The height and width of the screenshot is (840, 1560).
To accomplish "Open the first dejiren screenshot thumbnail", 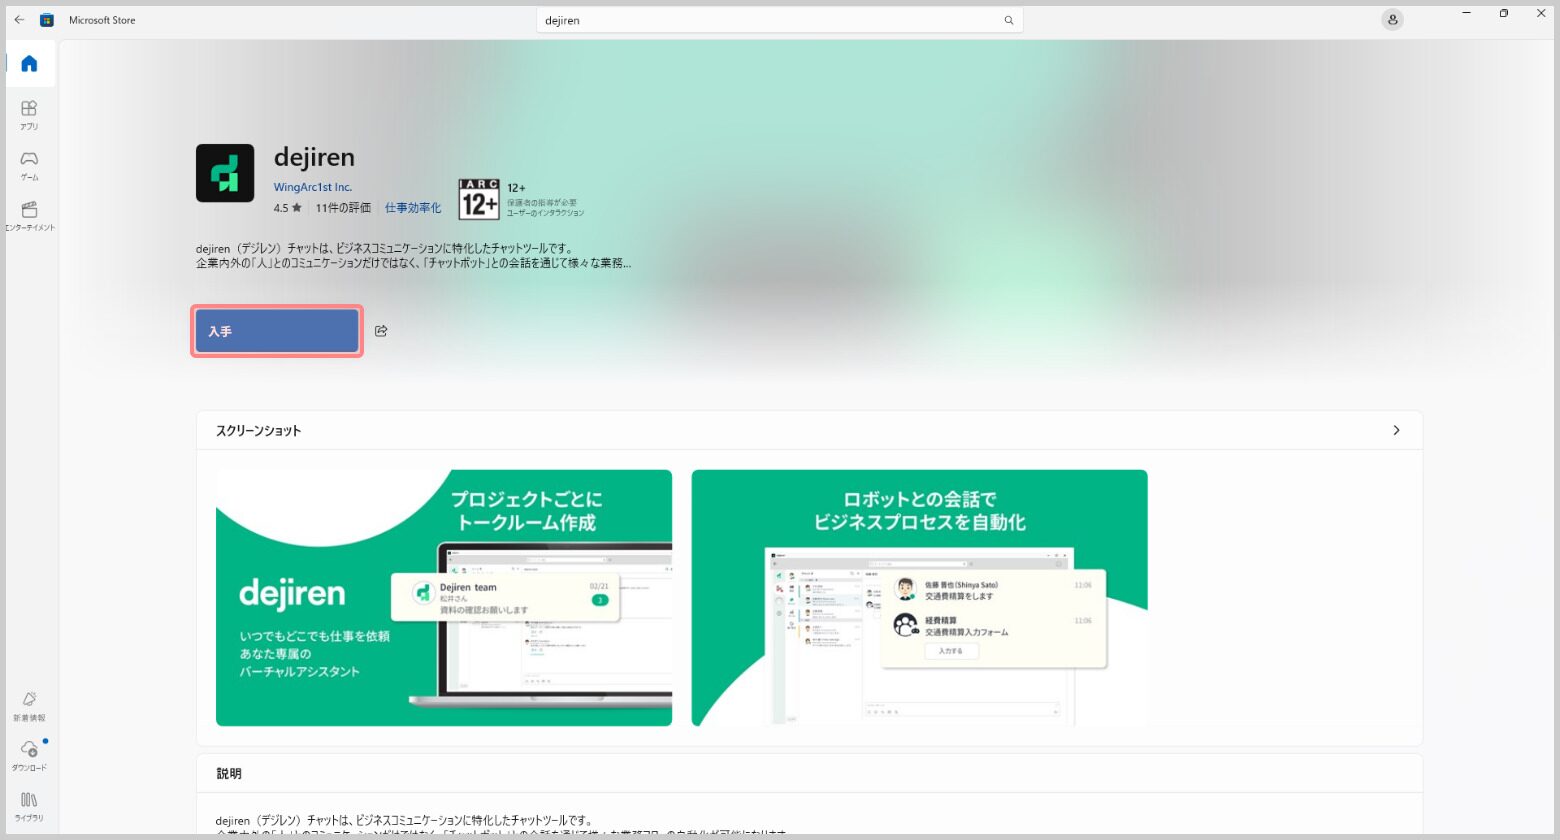I will coord(444,597).
